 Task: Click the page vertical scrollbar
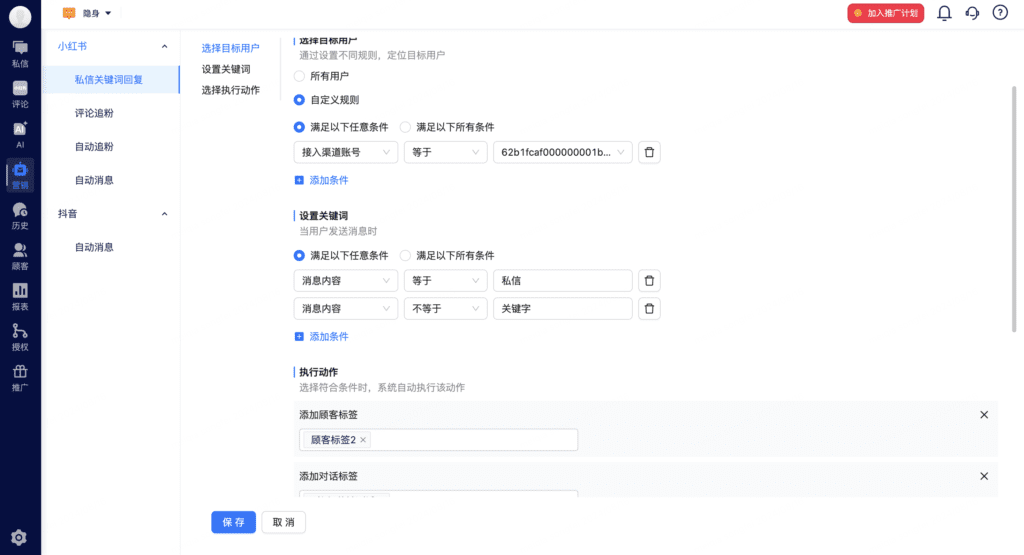[1014, 209]
